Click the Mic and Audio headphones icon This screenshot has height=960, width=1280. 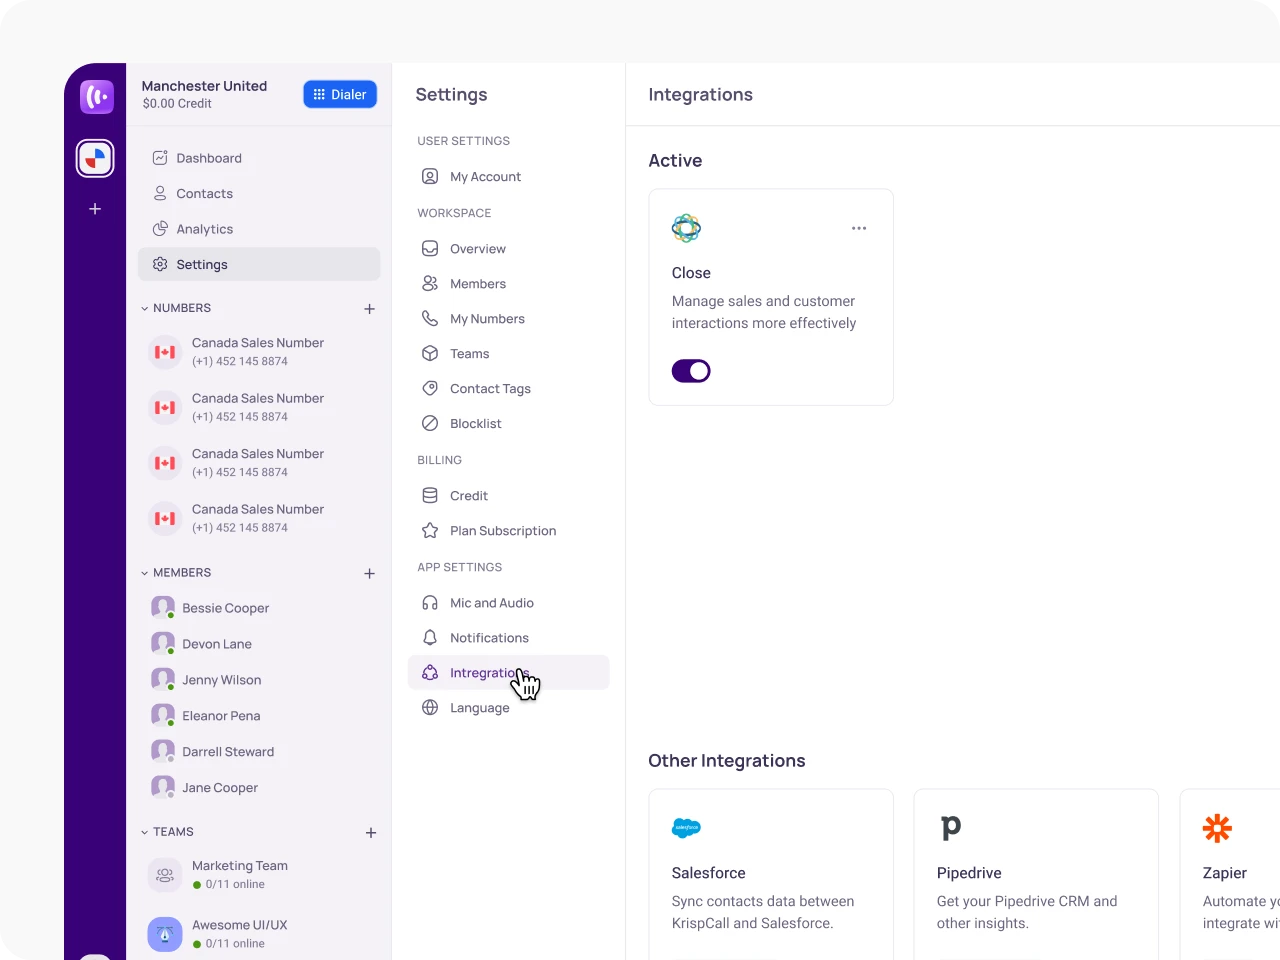click(x=430, y=603)
